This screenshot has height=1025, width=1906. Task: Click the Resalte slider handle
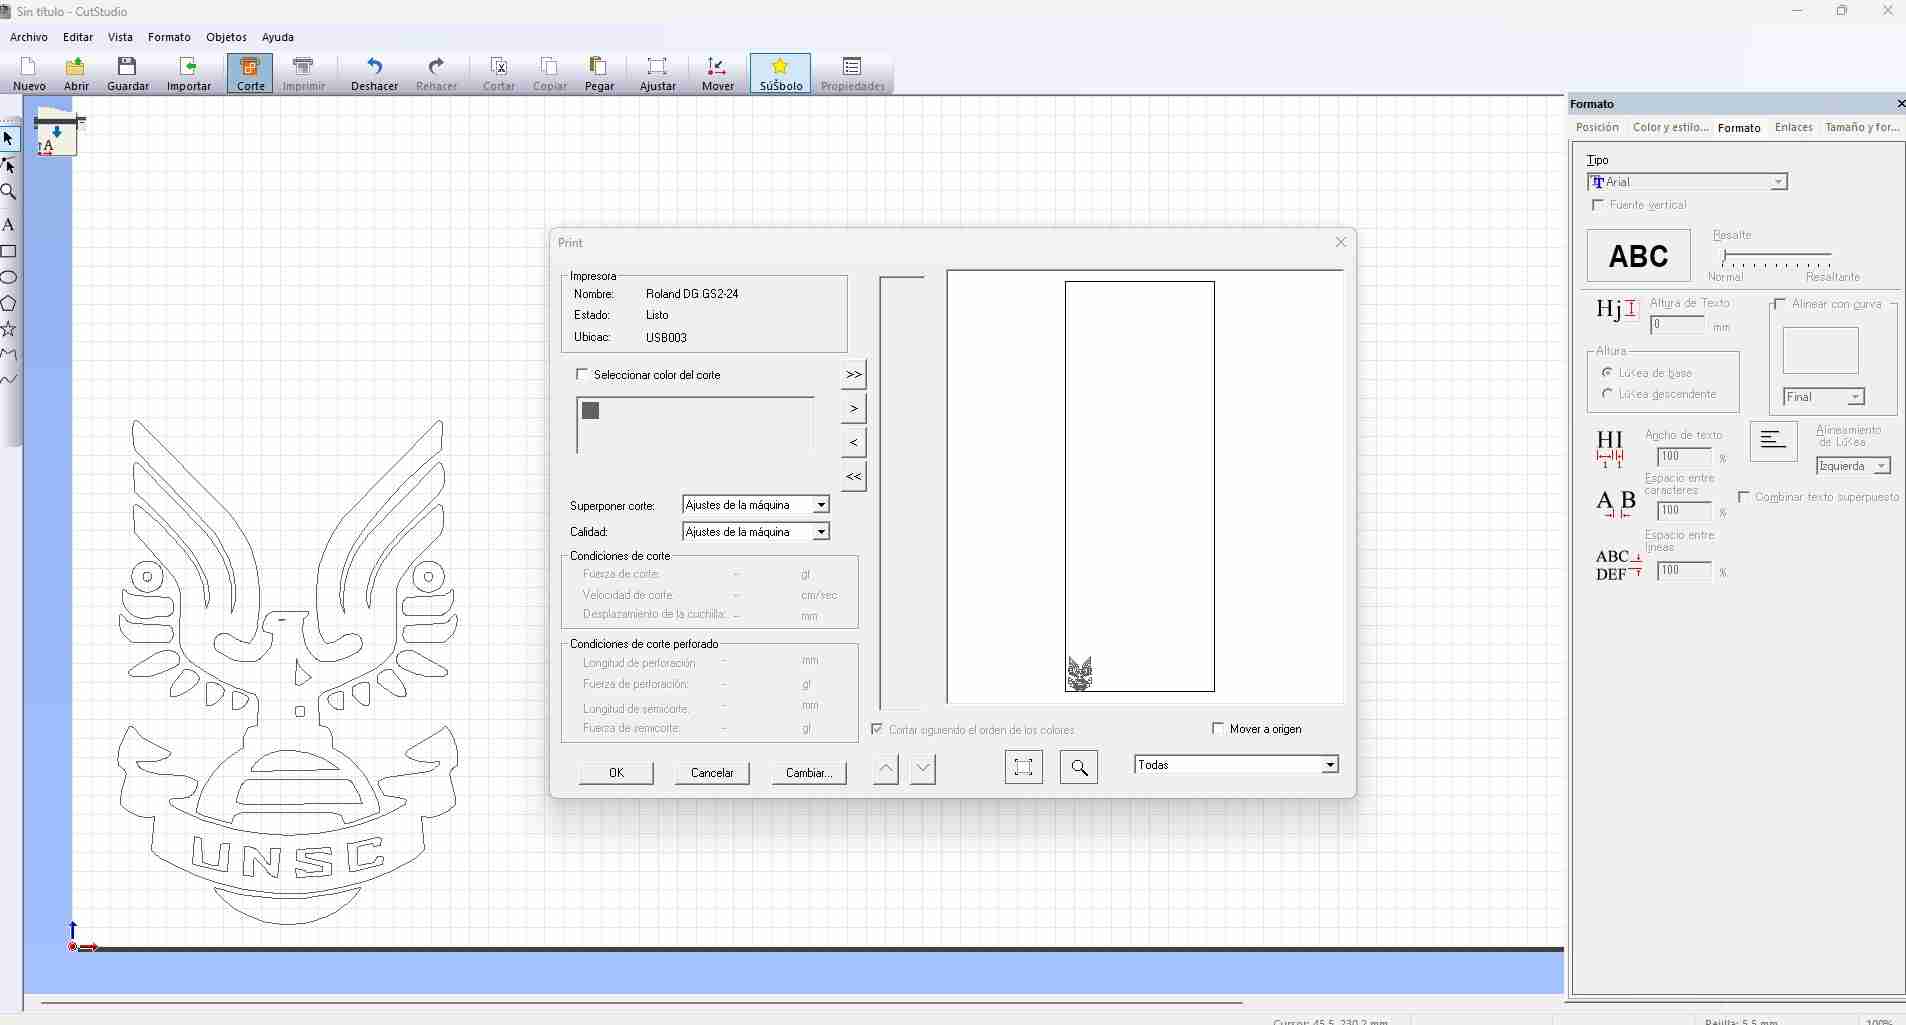(1724, 257)
